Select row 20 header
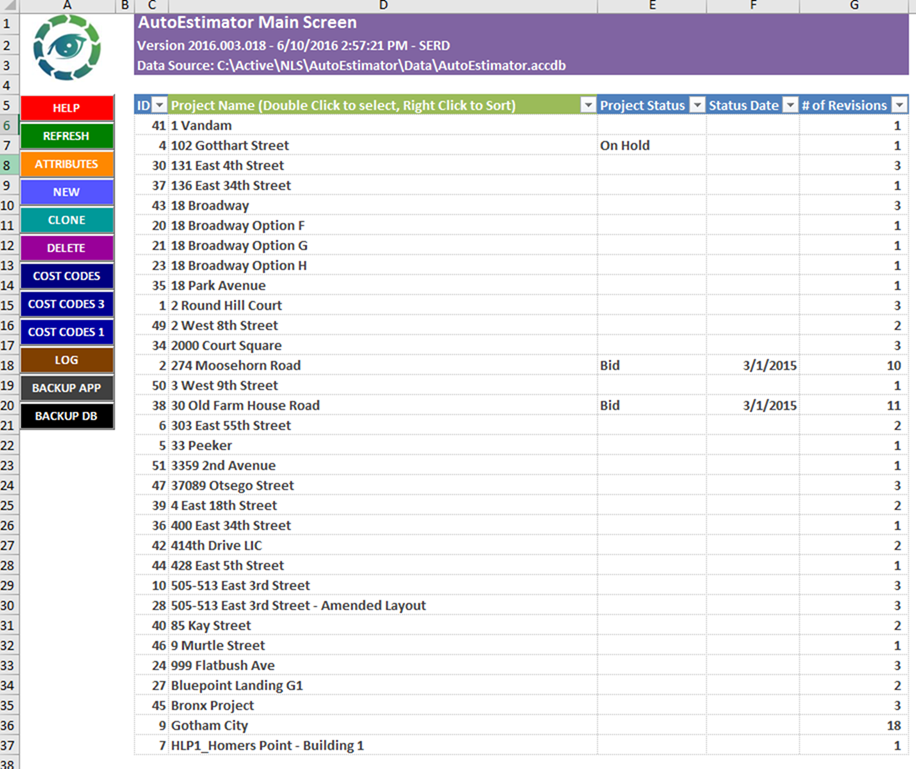The height and width of the screenshot is (769, 916). pyautogui.click(x=8, y=406)
